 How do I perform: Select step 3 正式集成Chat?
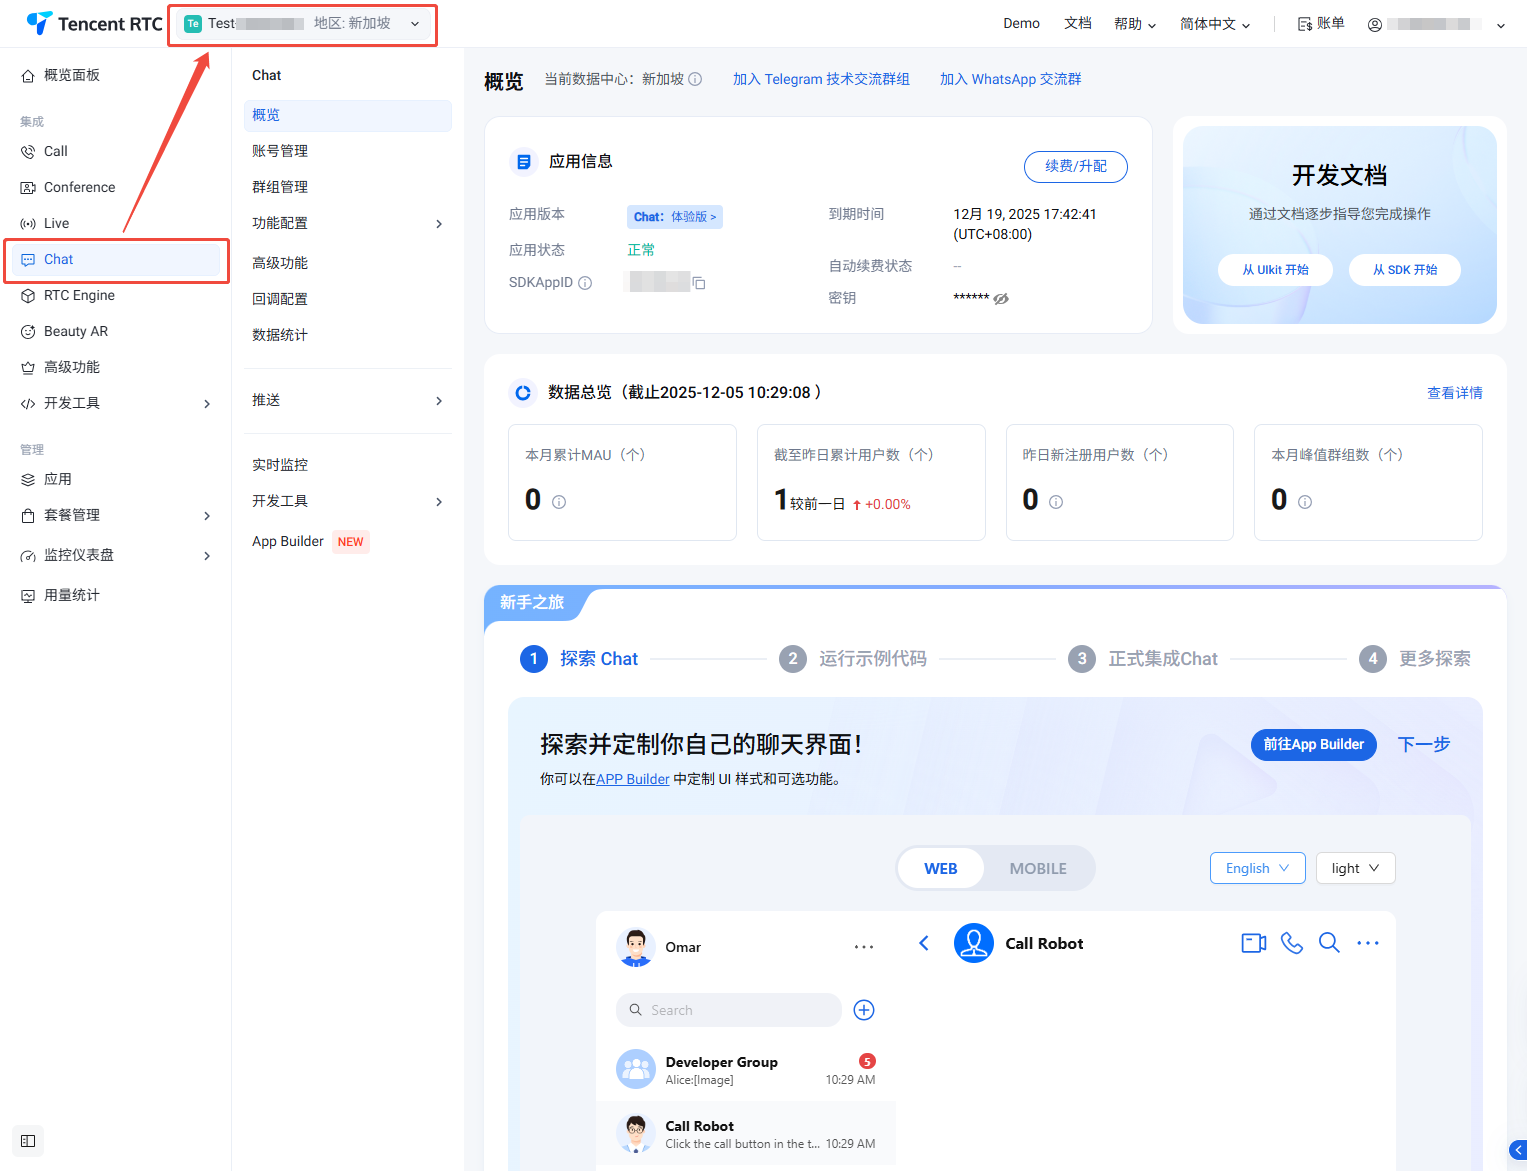[1143, 659]
